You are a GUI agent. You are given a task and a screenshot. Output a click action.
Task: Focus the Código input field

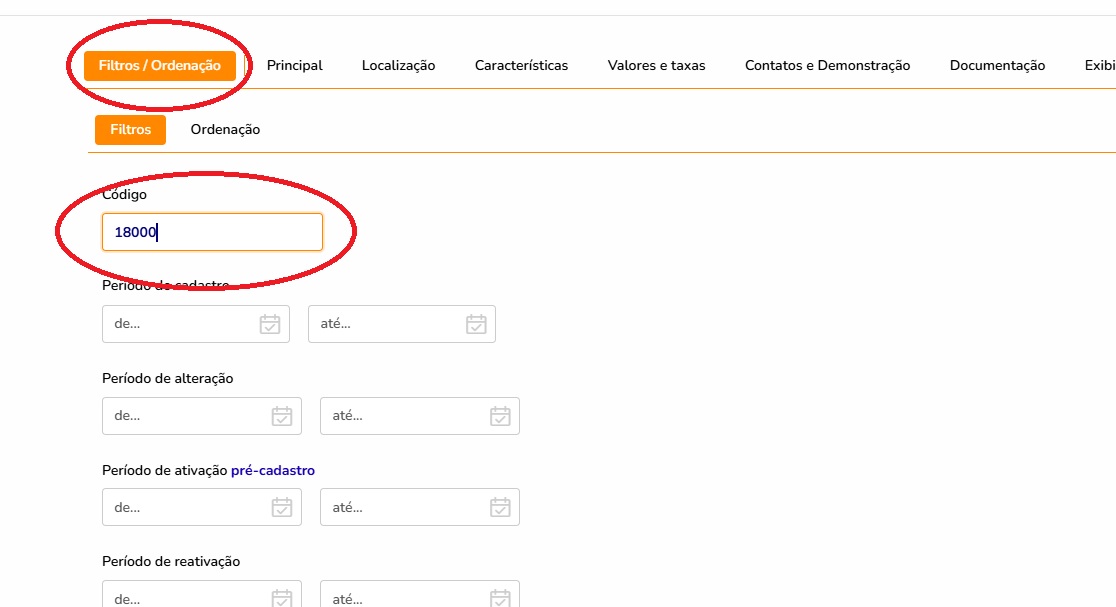point(212,232)
